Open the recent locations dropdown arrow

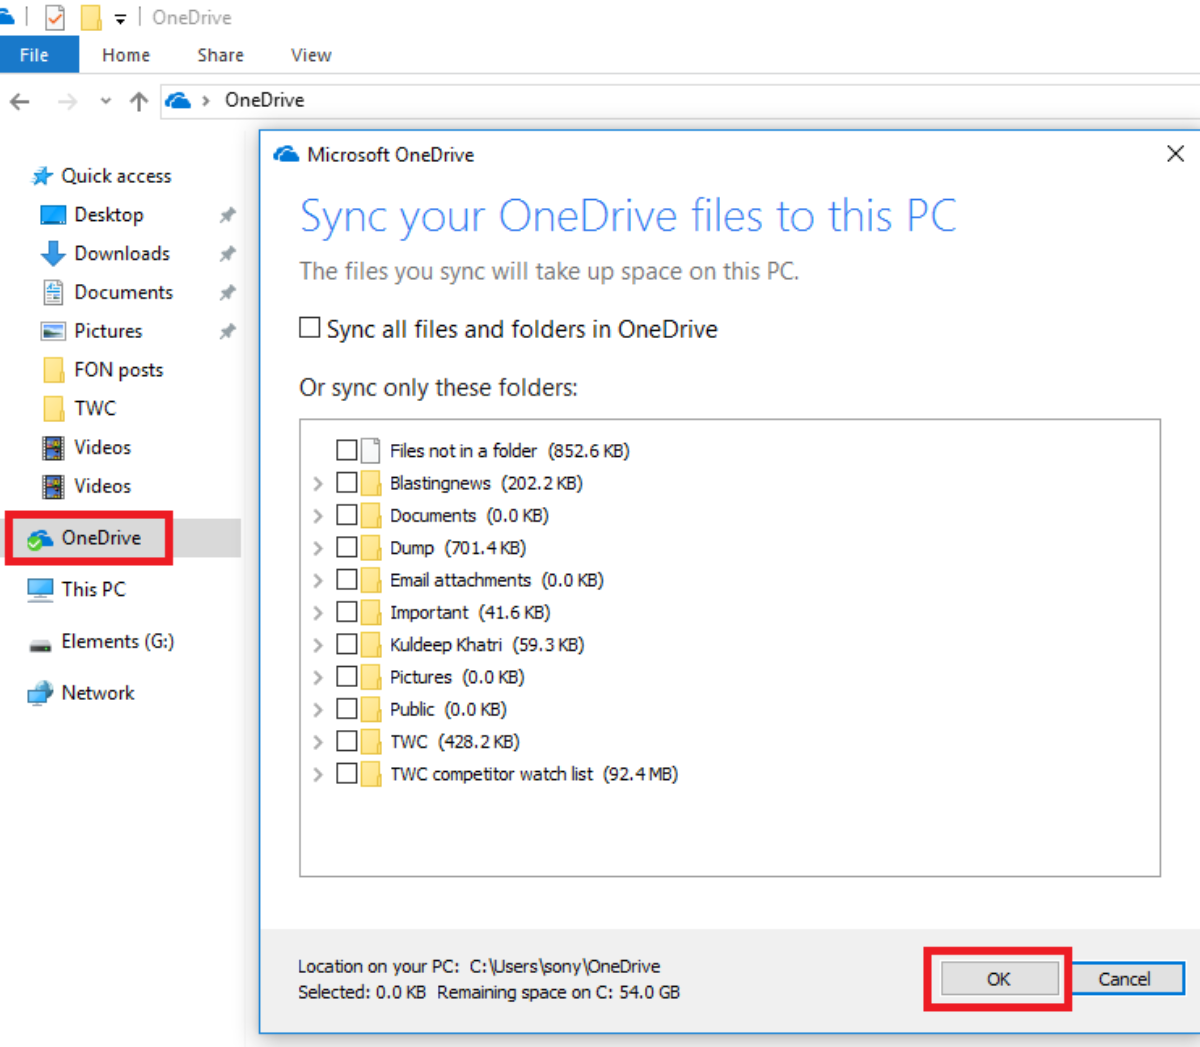point(106,101)
